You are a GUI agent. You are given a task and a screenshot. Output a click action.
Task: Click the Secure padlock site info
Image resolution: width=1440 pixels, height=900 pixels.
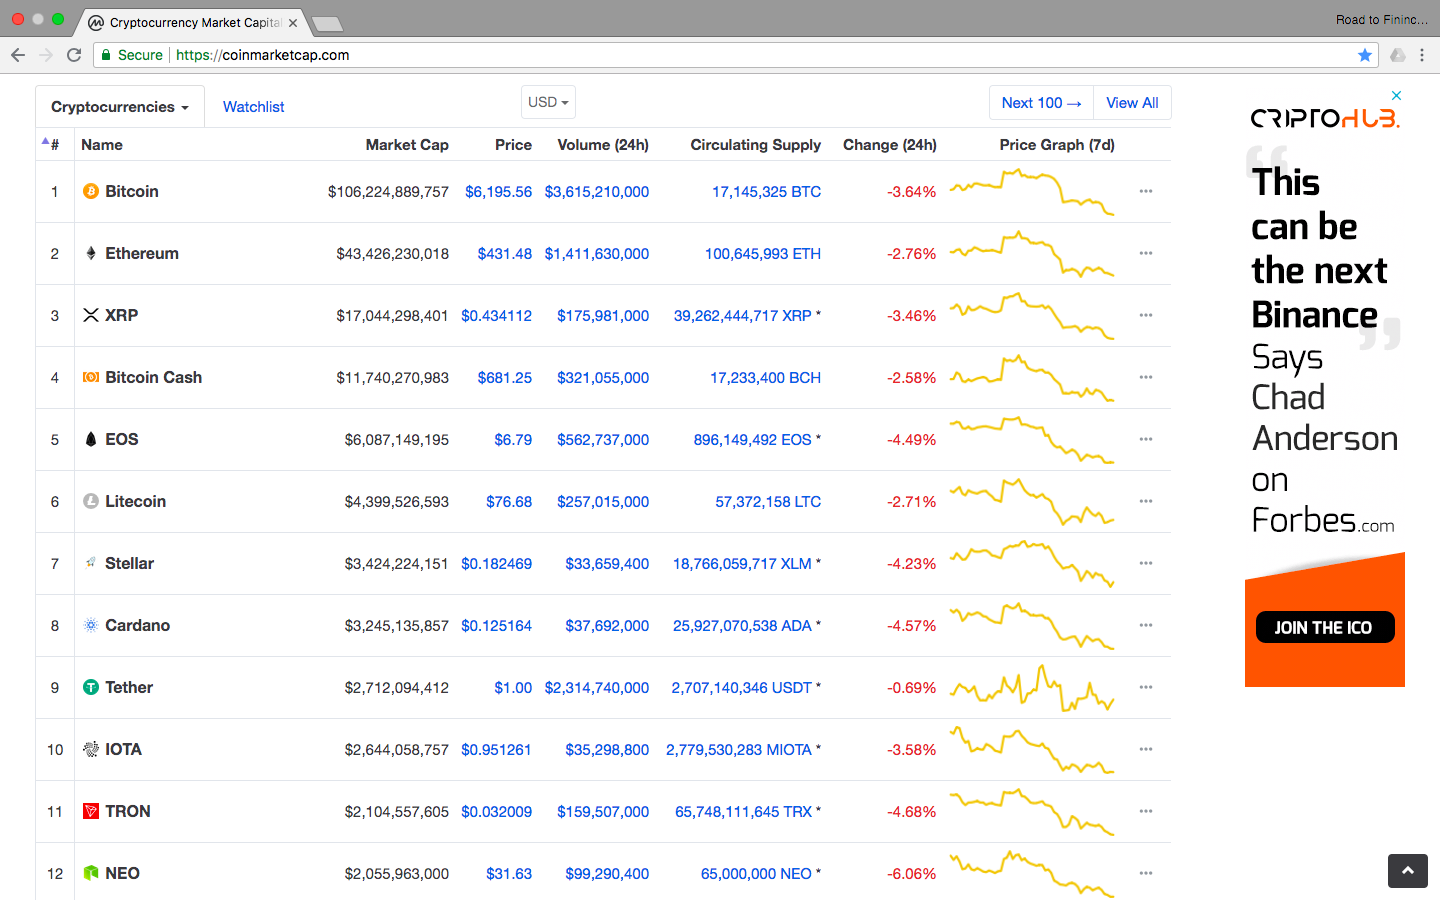point(132,55)
